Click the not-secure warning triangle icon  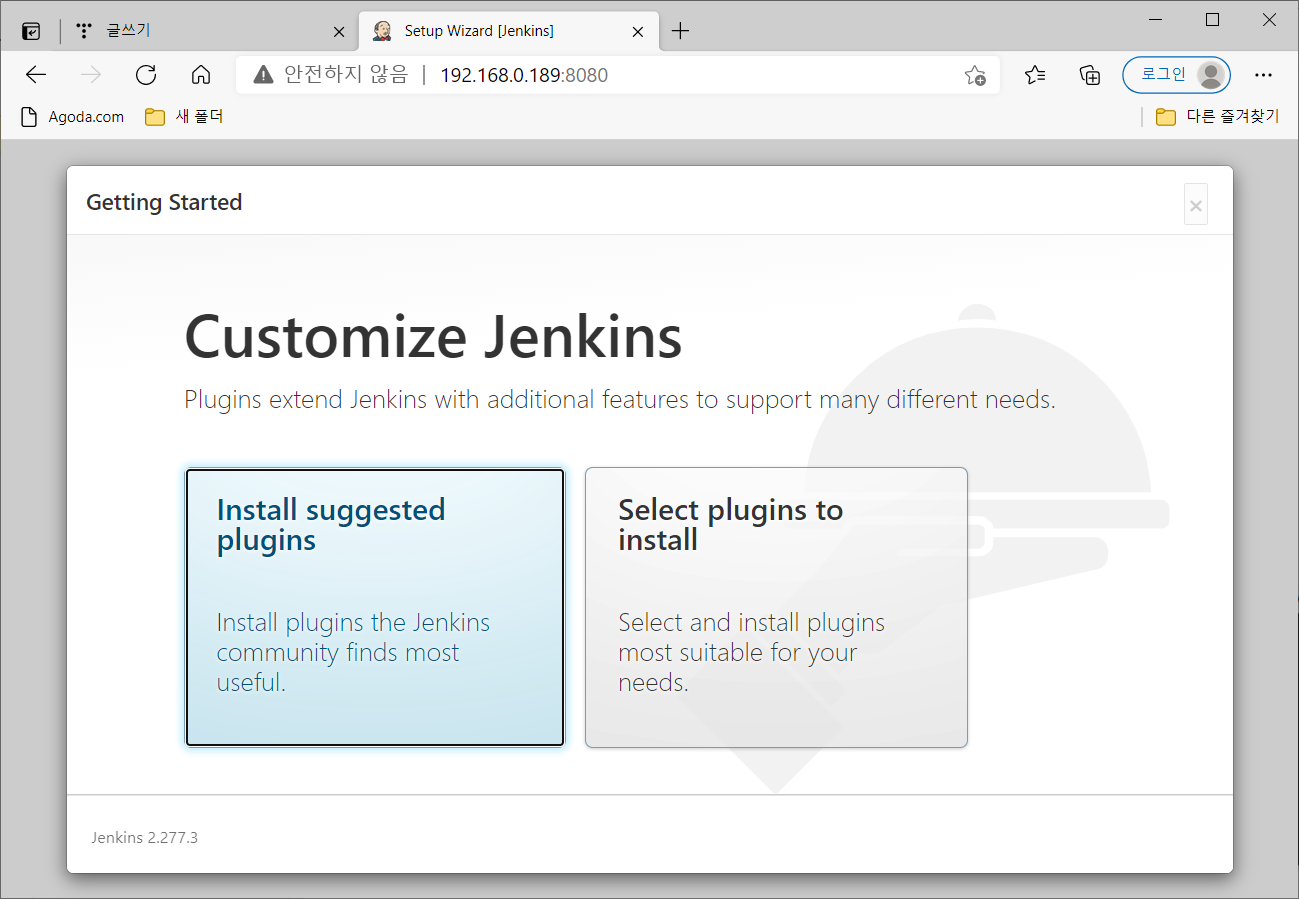(263, 75)
